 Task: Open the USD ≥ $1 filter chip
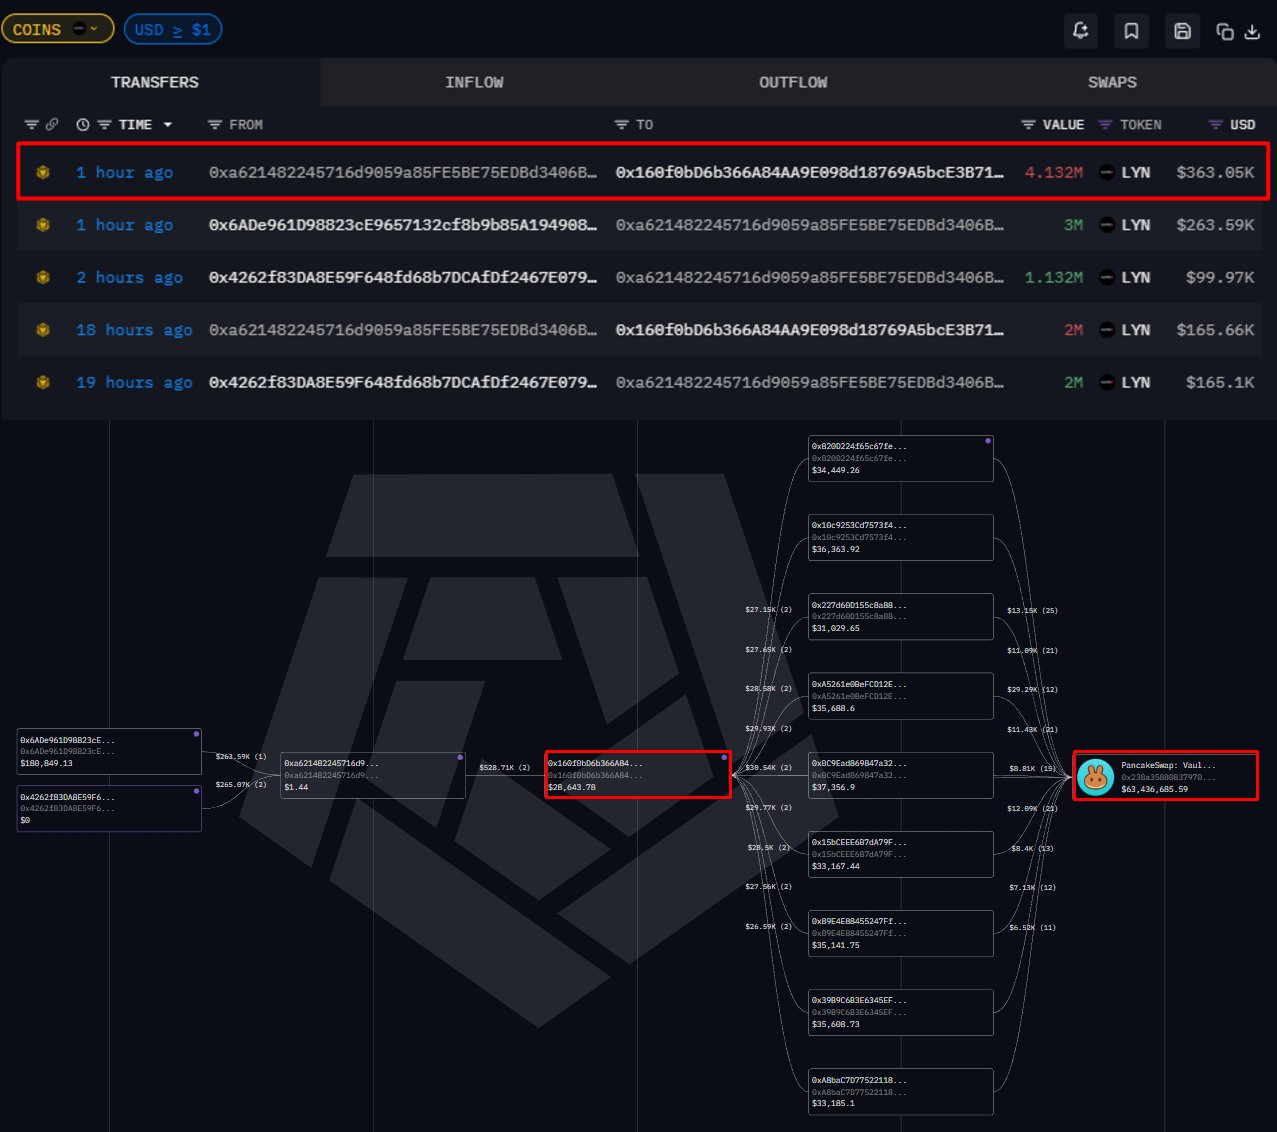[x=173, y=30]
